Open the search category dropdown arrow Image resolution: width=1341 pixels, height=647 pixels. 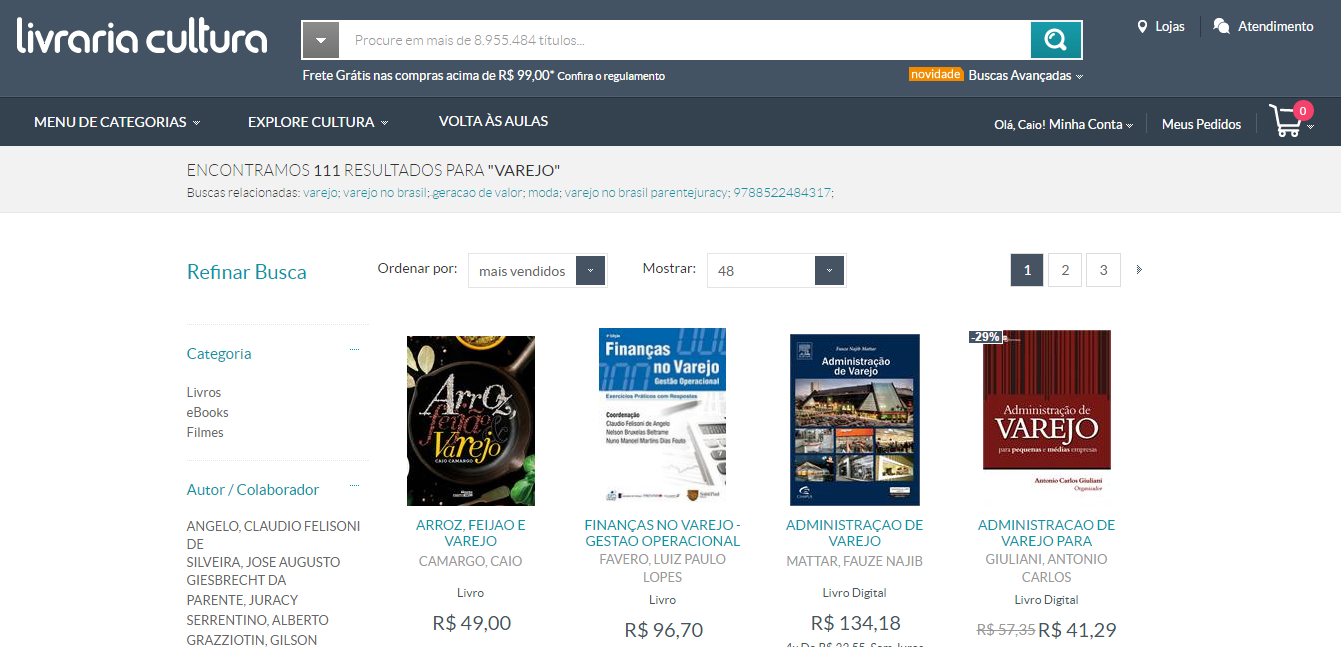coord(320,41)
